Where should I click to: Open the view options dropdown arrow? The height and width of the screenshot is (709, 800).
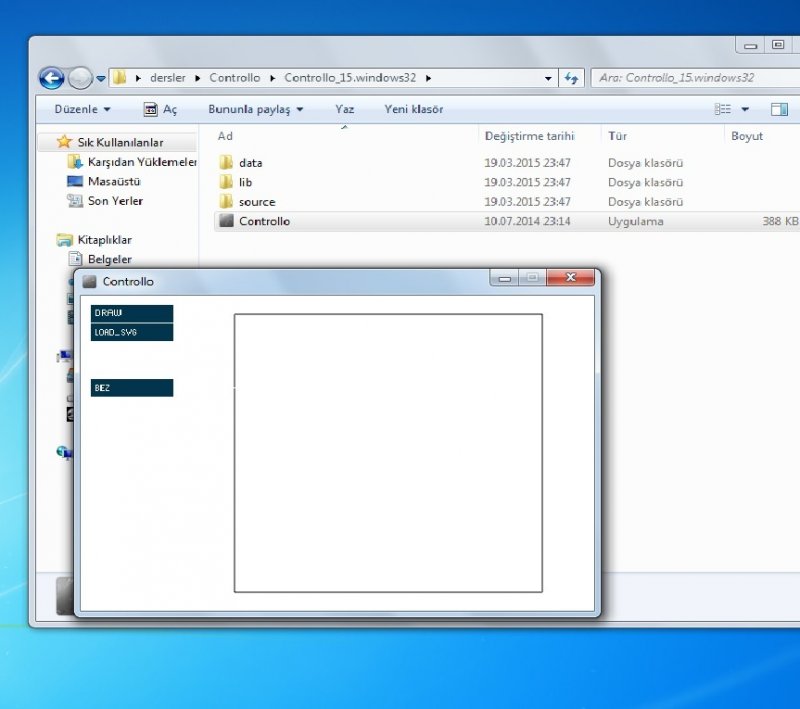[x=745, y=109]
